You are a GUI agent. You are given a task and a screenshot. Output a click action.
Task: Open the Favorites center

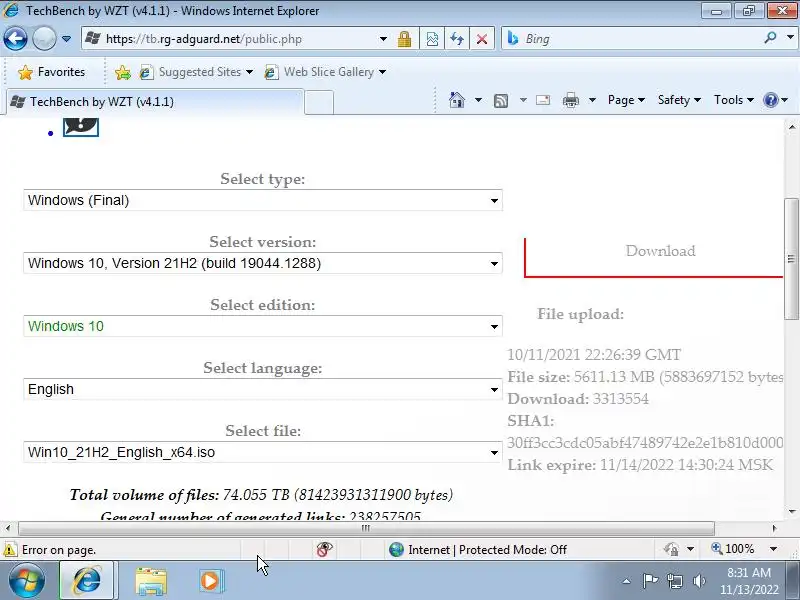pos(51,72)
